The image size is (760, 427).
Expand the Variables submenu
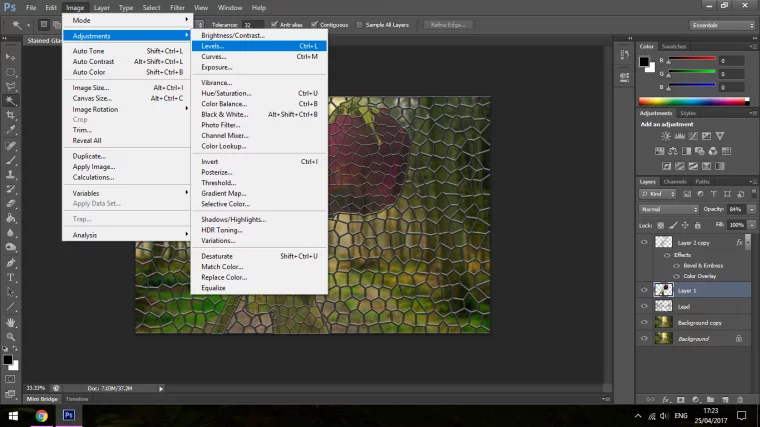[127, 193]
